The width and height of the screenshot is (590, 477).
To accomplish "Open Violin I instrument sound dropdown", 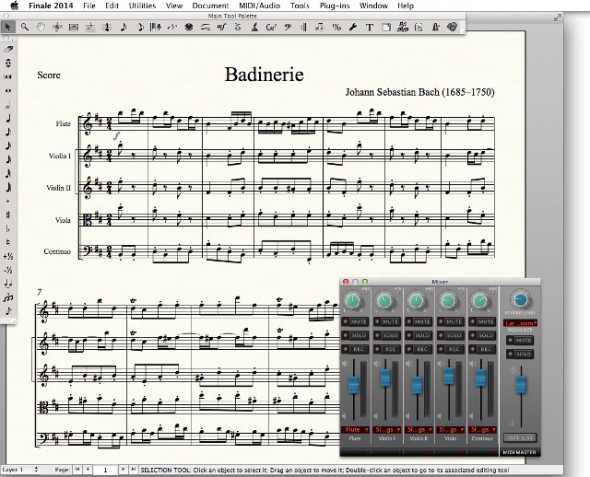I will pos(387,429).
